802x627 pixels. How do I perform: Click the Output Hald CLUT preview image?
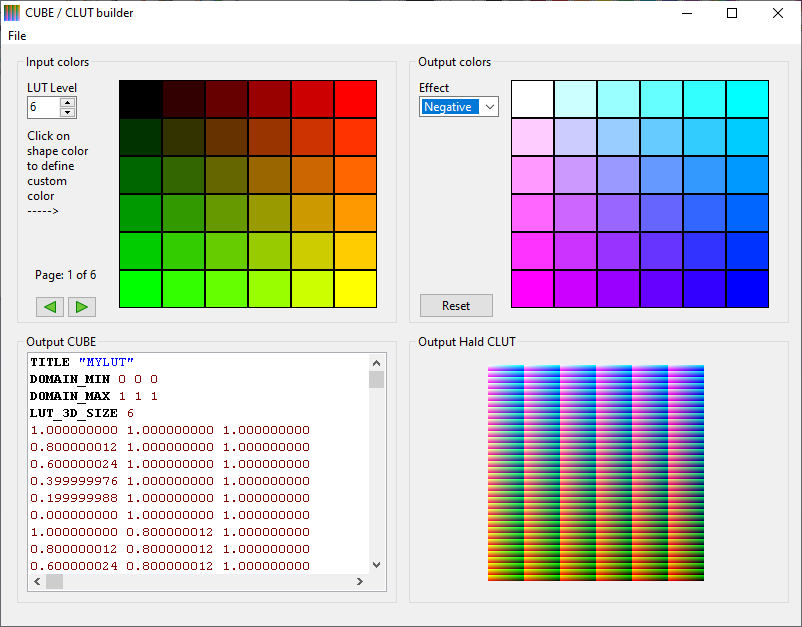pyautogui.click(x=596, y=473)
